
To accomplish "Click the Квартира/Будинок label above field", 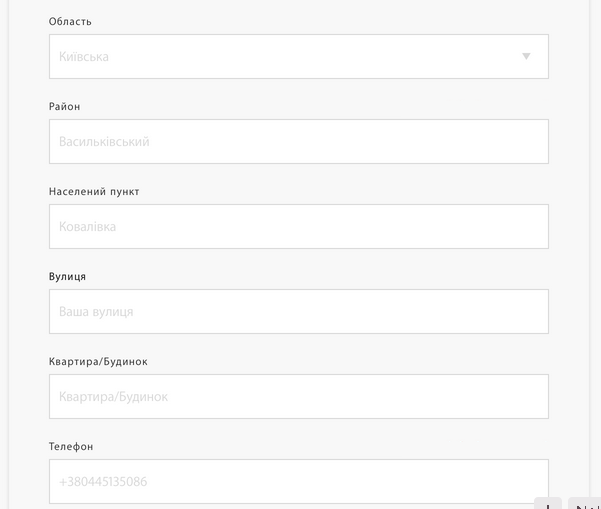I will click(x=98, y=362).
